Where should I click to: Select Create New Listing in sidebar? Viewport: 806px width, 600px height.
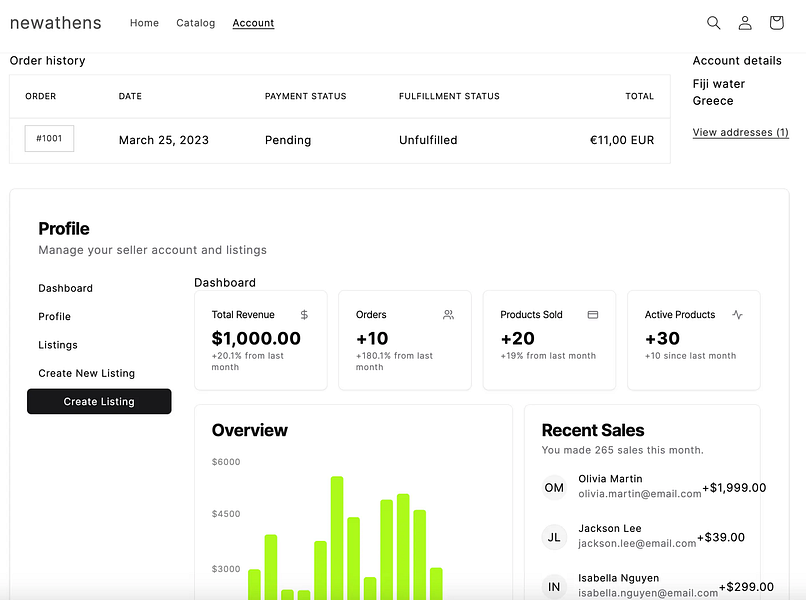pos(86,373)
